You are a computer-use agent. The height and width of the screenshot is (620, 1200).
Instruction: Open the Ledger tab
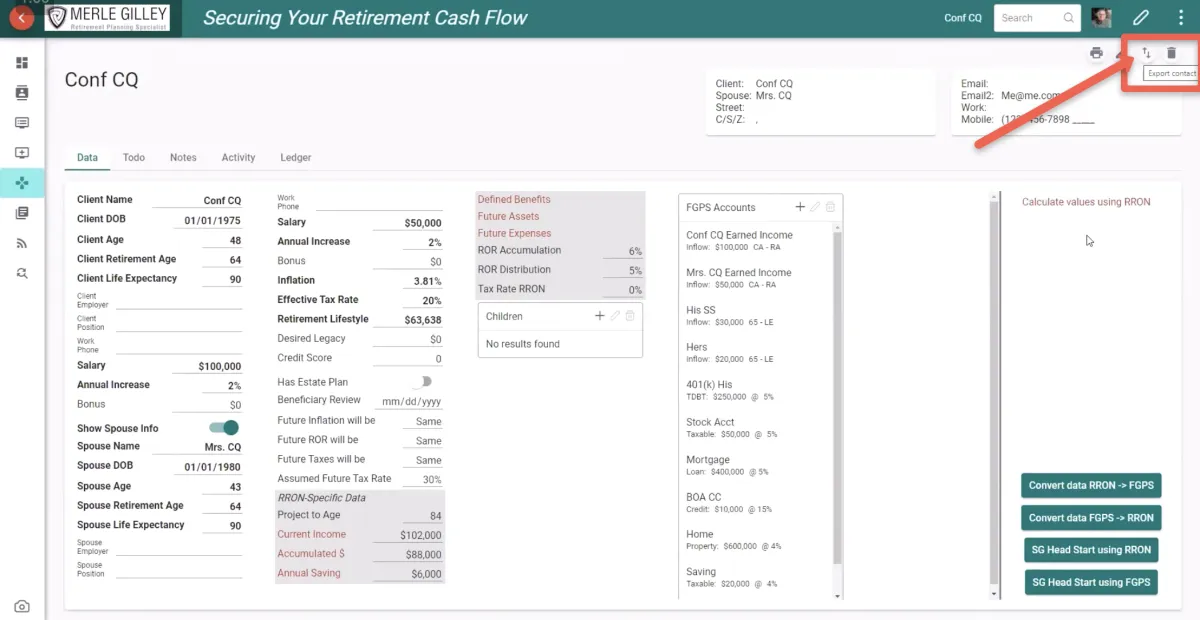[x=296, y=157]
